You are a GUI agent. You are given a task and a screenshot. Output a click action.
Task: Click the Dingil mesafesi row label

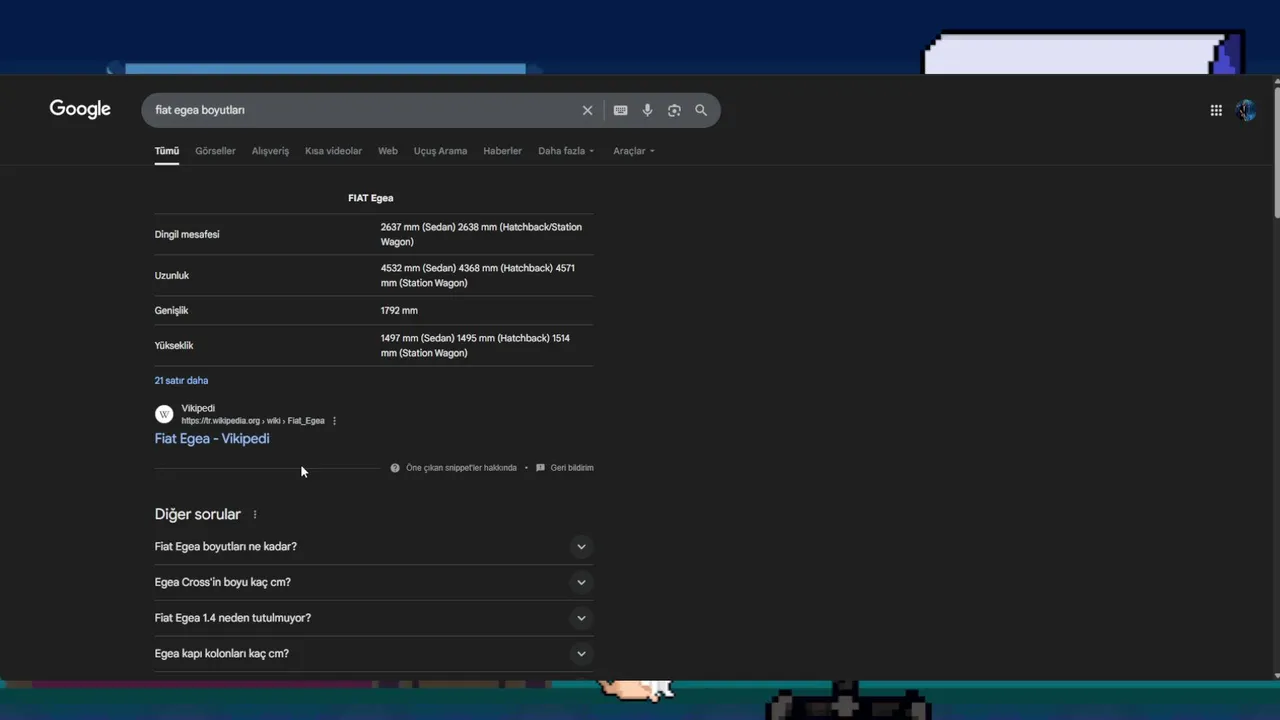pyautogui.click(x=187, y=234)
